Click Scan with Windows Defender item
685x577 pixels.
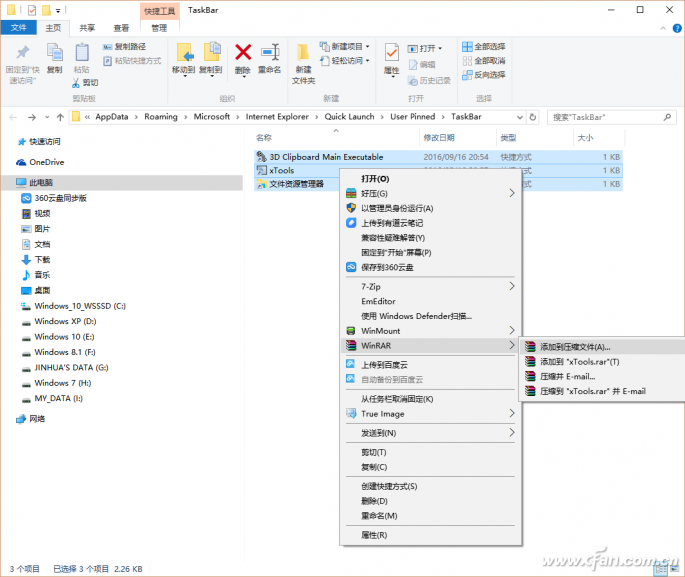tap(430, 316)
